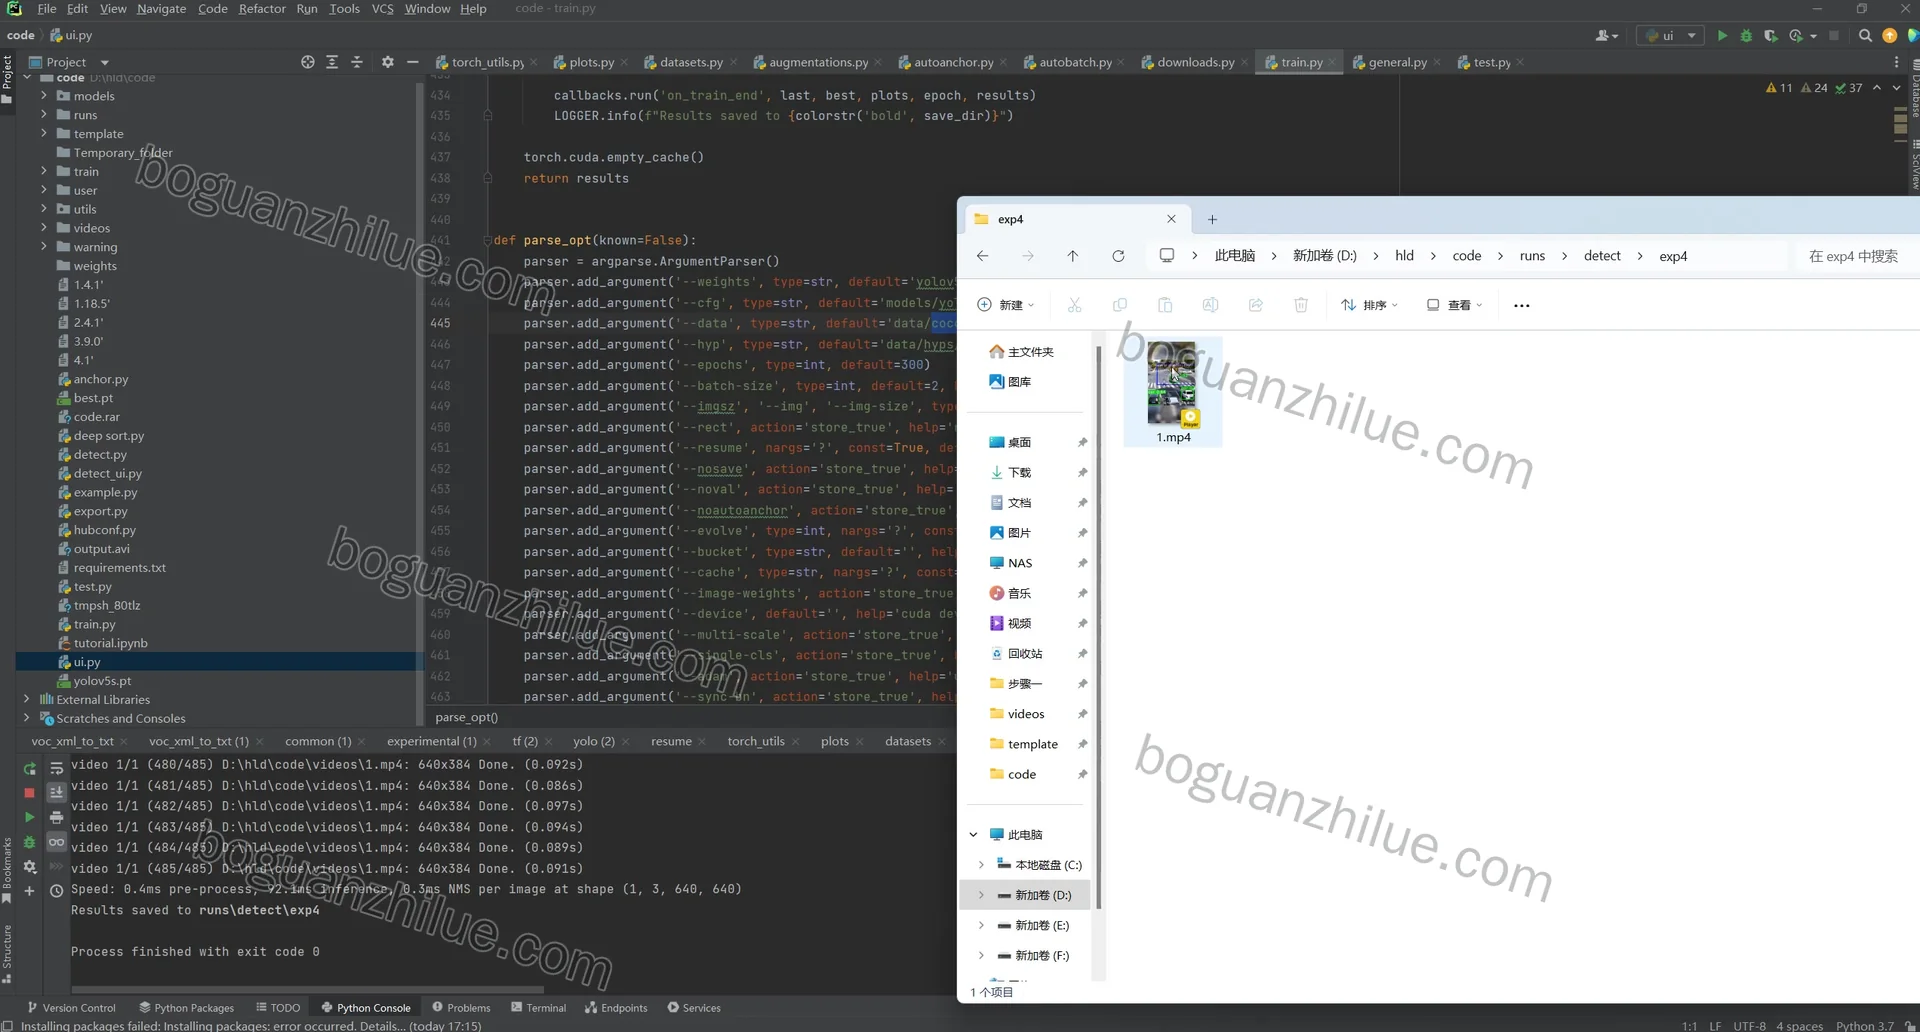Unpin 桌面 from Explorer quick access

pyautogui.click(x=1082, y=442)
